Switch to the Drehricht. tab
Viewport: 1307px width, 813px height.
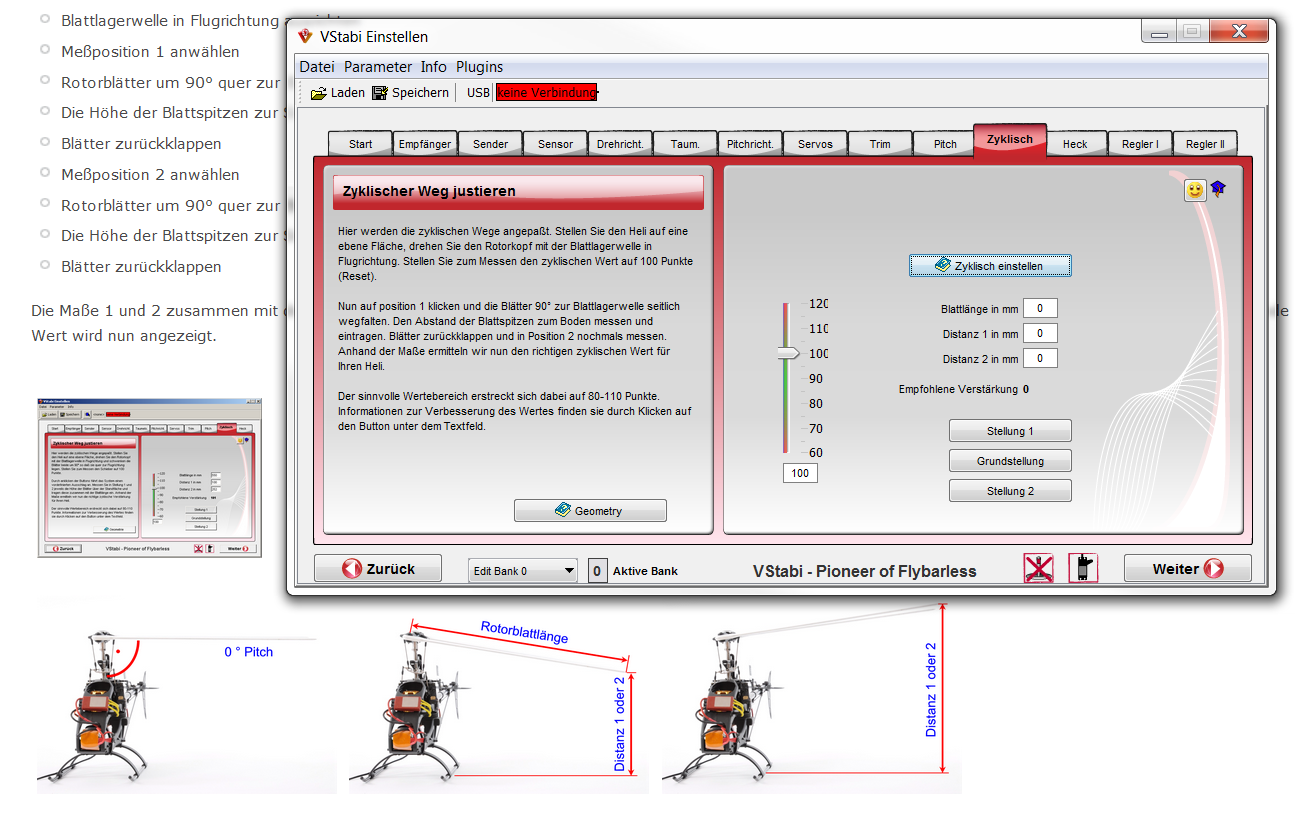click(x=620, y=143)
